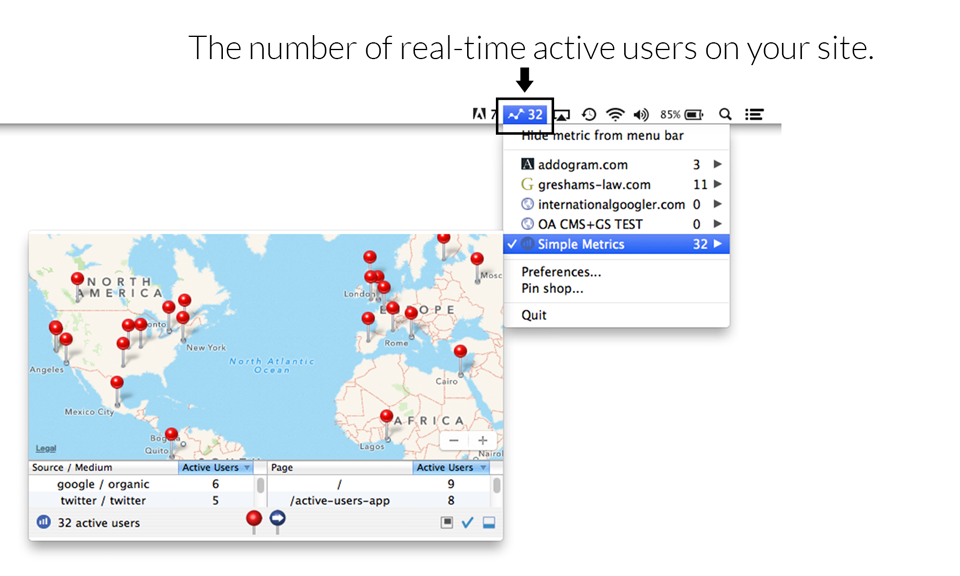Click the gray square window icon in bottom bar
Viewport: 960px width, 576px height.
447,522
